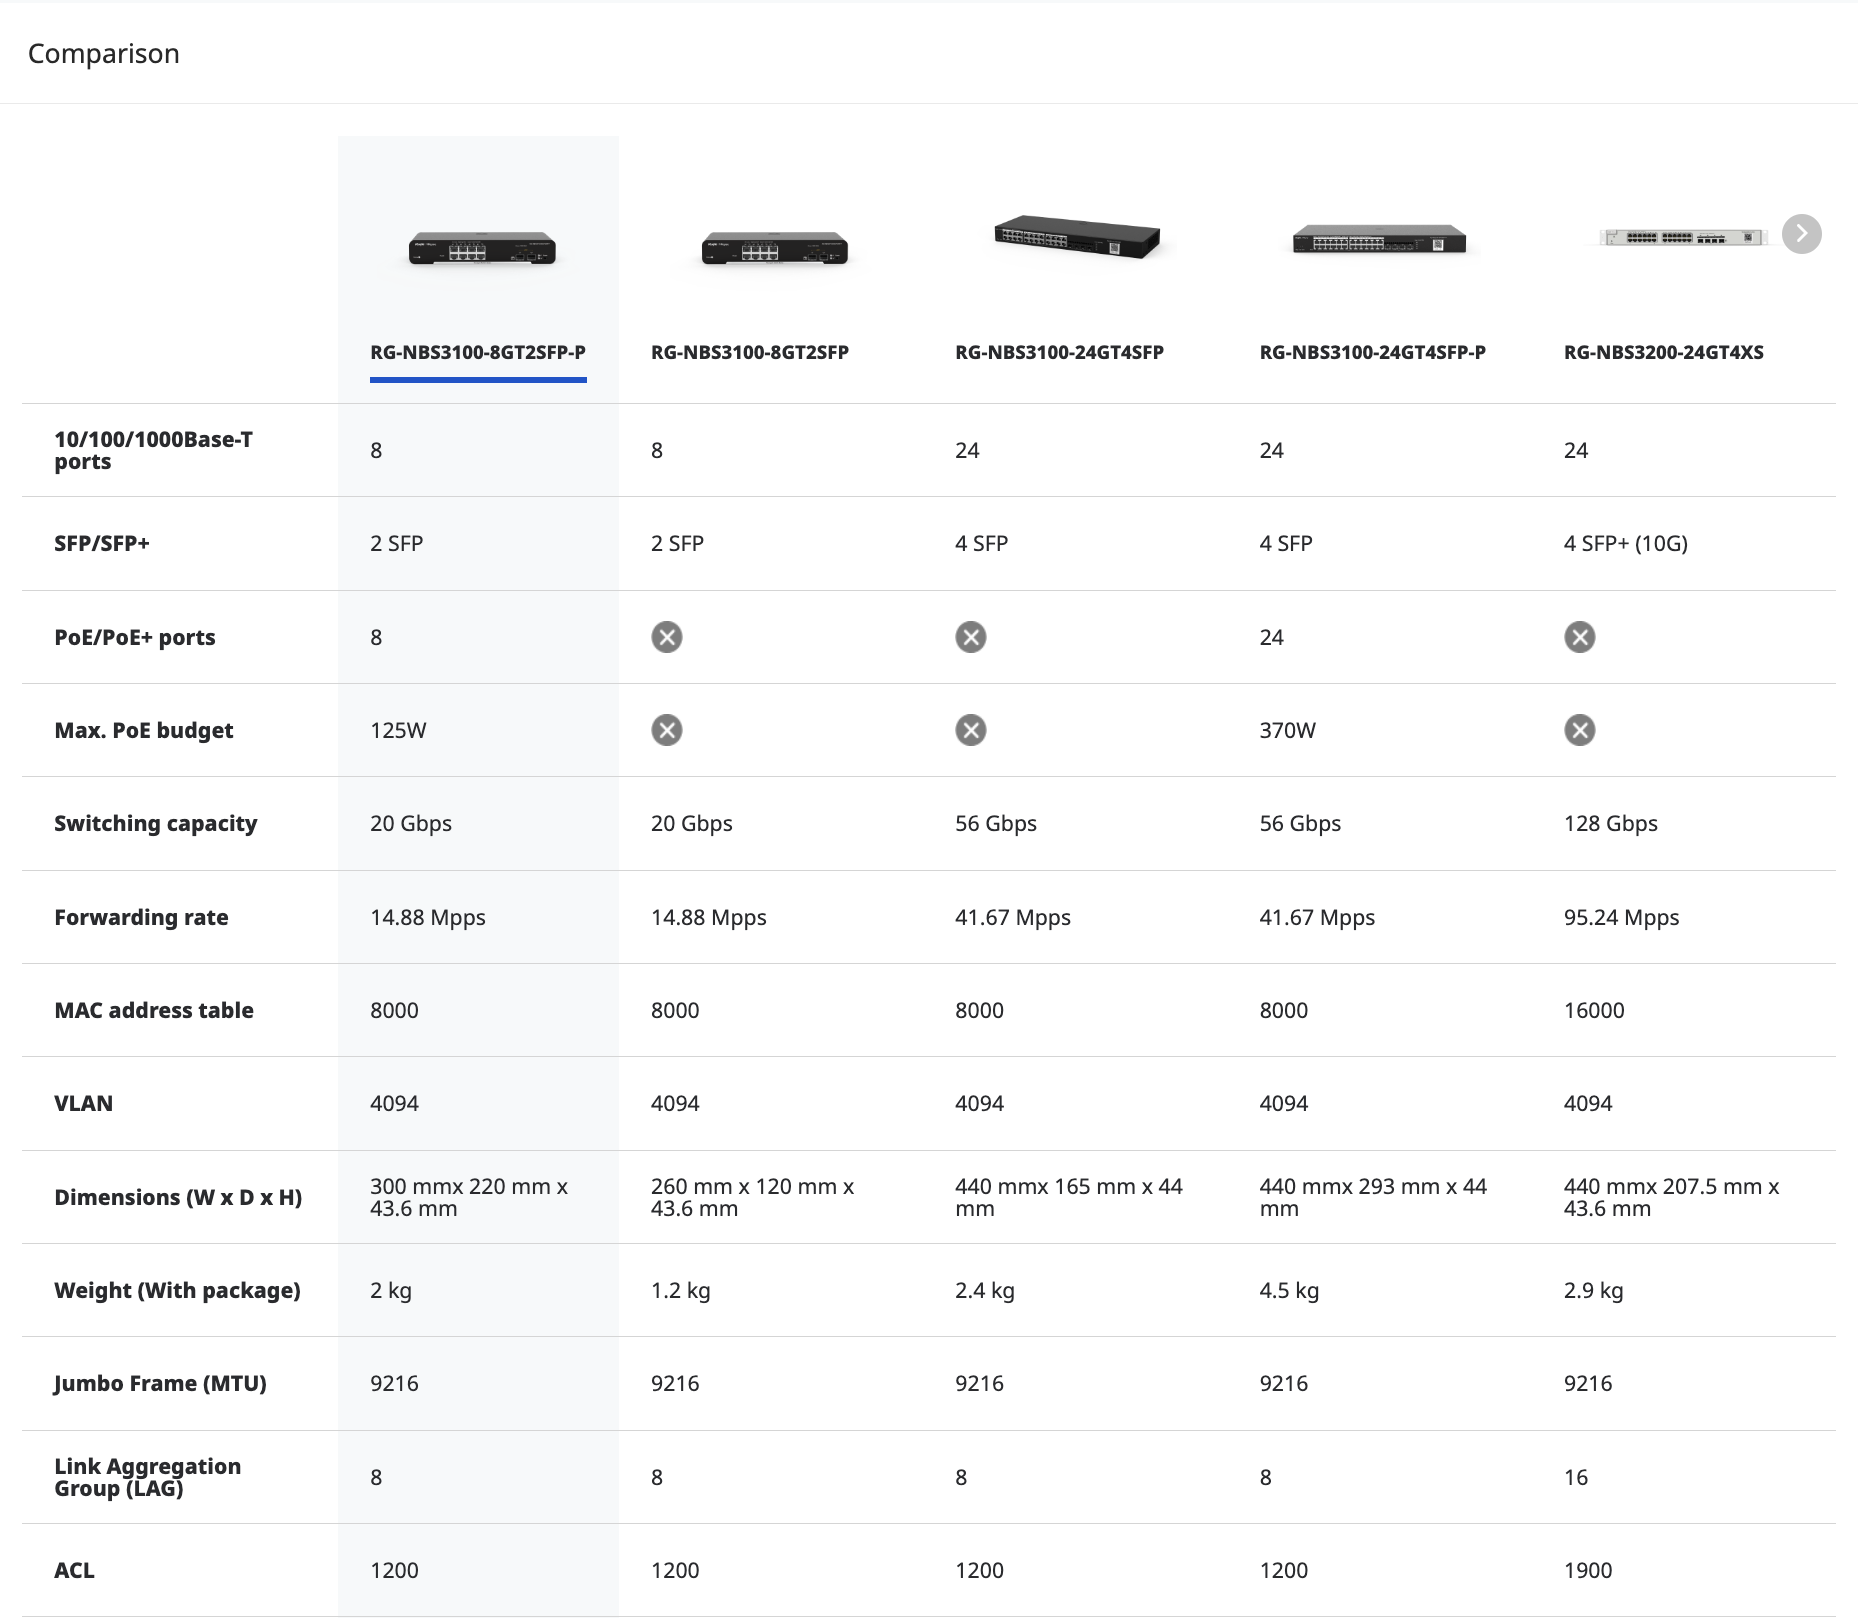Click the 370W PoE budget value
Viewport: 1858px width, 1618px height.
pyautogui.click(x=1287, y=730)
